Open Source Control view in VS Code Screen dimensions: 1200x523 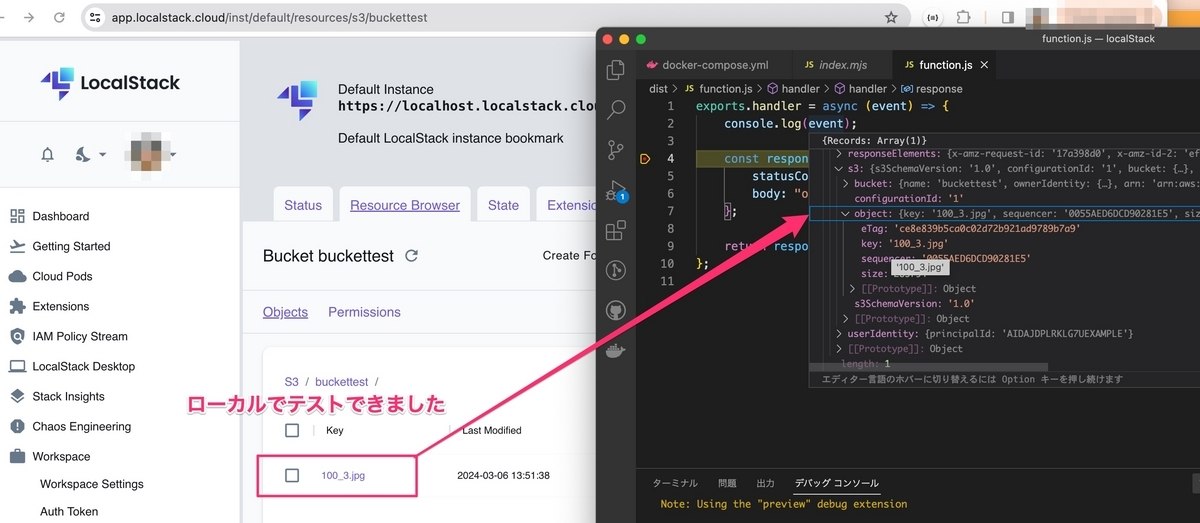(617, 150)
